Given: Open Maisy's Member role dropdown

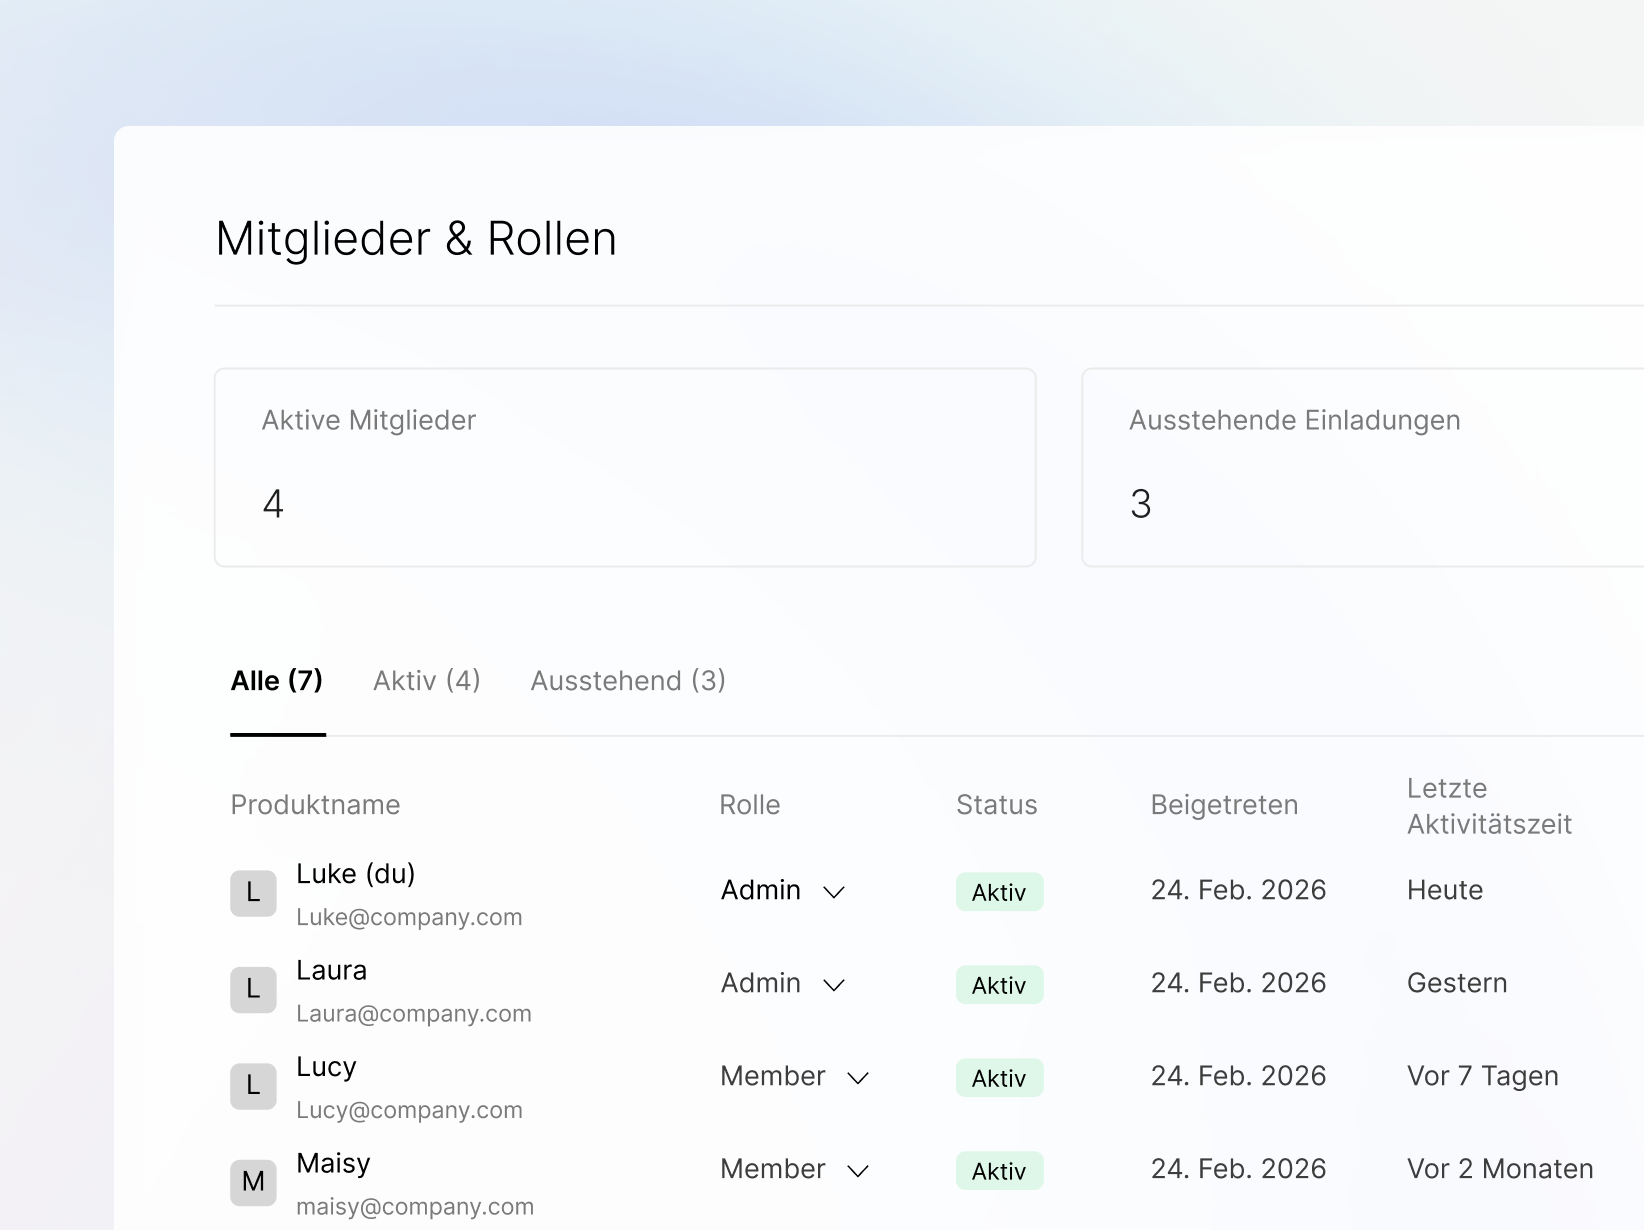Looking at the screenshot, I should 795,1169.
